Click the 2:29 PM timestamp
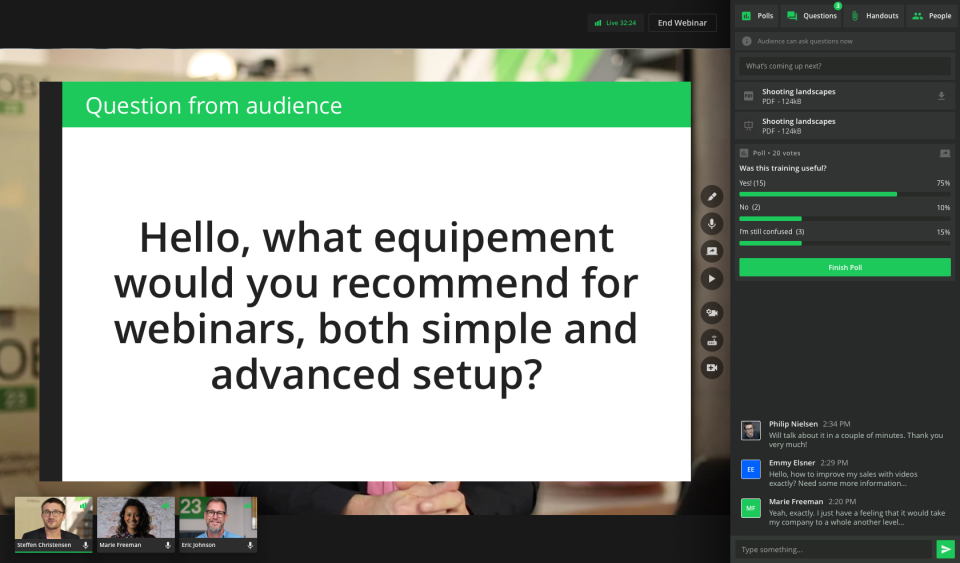960x563 pixels. click(834, 463)
